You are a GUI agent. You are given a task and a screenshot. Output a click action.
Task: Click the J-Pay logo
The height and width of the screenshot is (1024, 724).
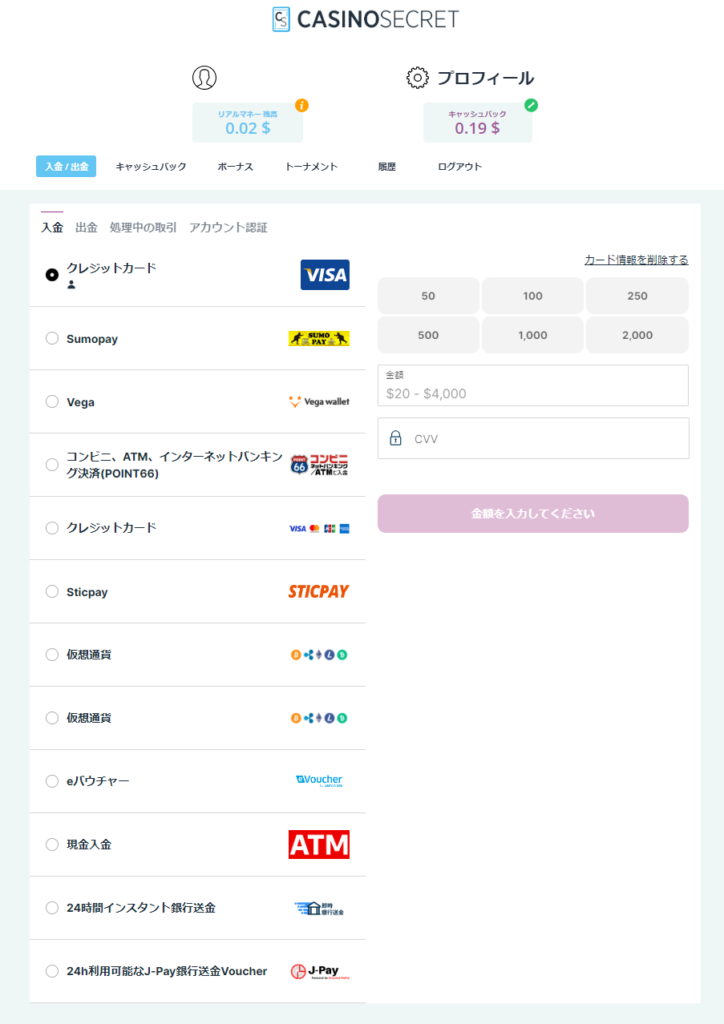(x=319, y=971)
